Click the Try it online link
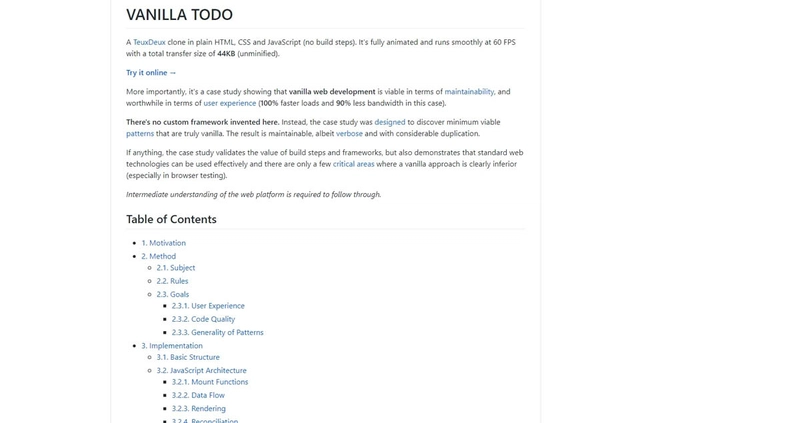 pyautogui.click(x=151, y=73)
